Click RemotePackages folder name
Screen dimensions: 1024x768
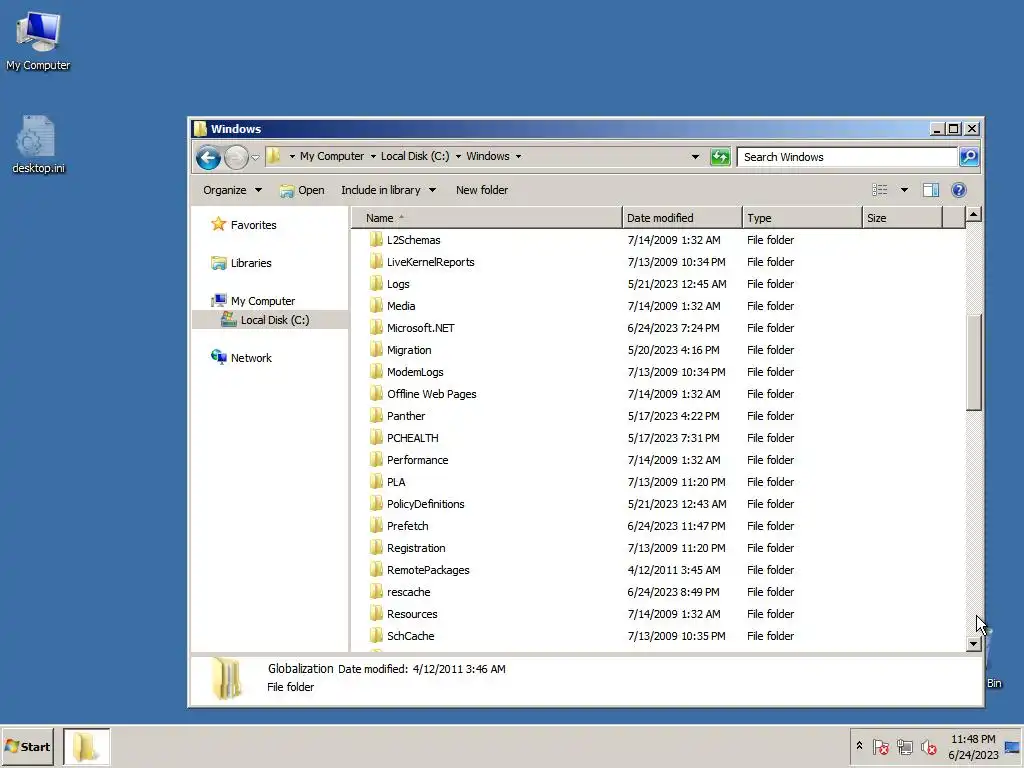click(428, 570)
